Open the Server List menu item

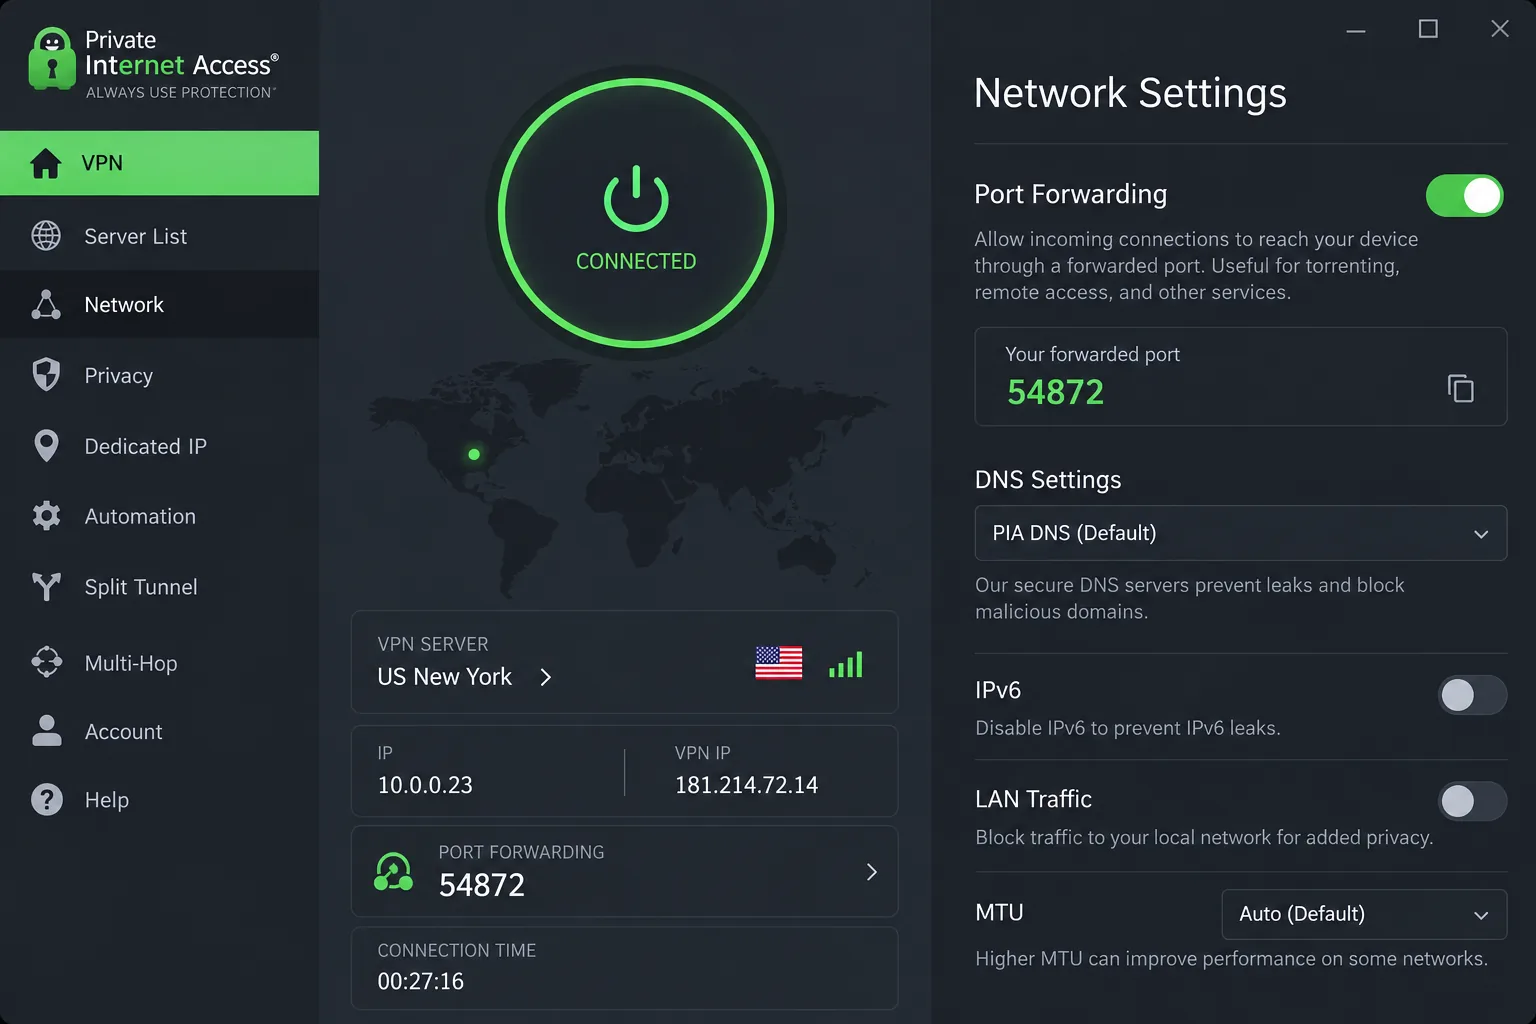point(159,236)
